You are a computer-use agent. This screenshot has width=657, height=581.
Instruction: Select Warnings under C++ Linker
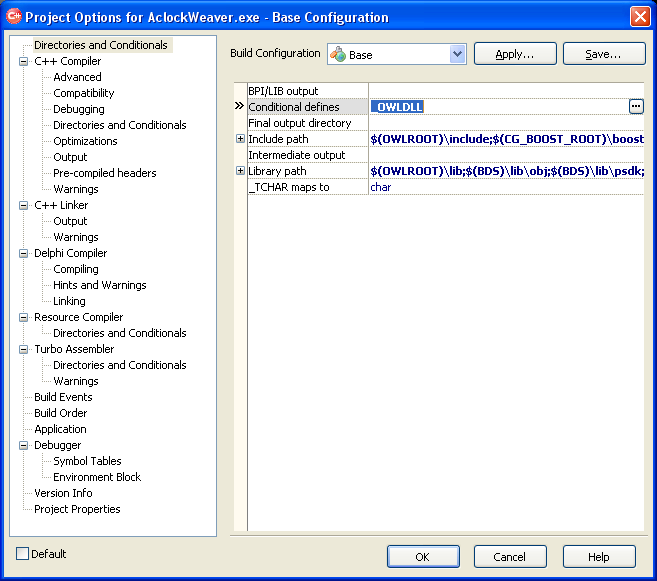(x=76, y=237)
